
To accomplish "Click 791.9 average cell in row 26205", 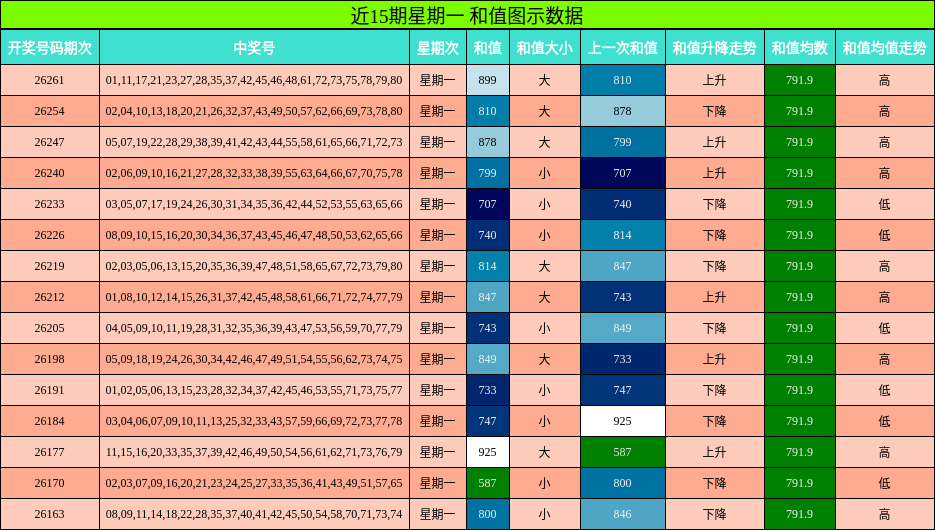I will point(800,328).
